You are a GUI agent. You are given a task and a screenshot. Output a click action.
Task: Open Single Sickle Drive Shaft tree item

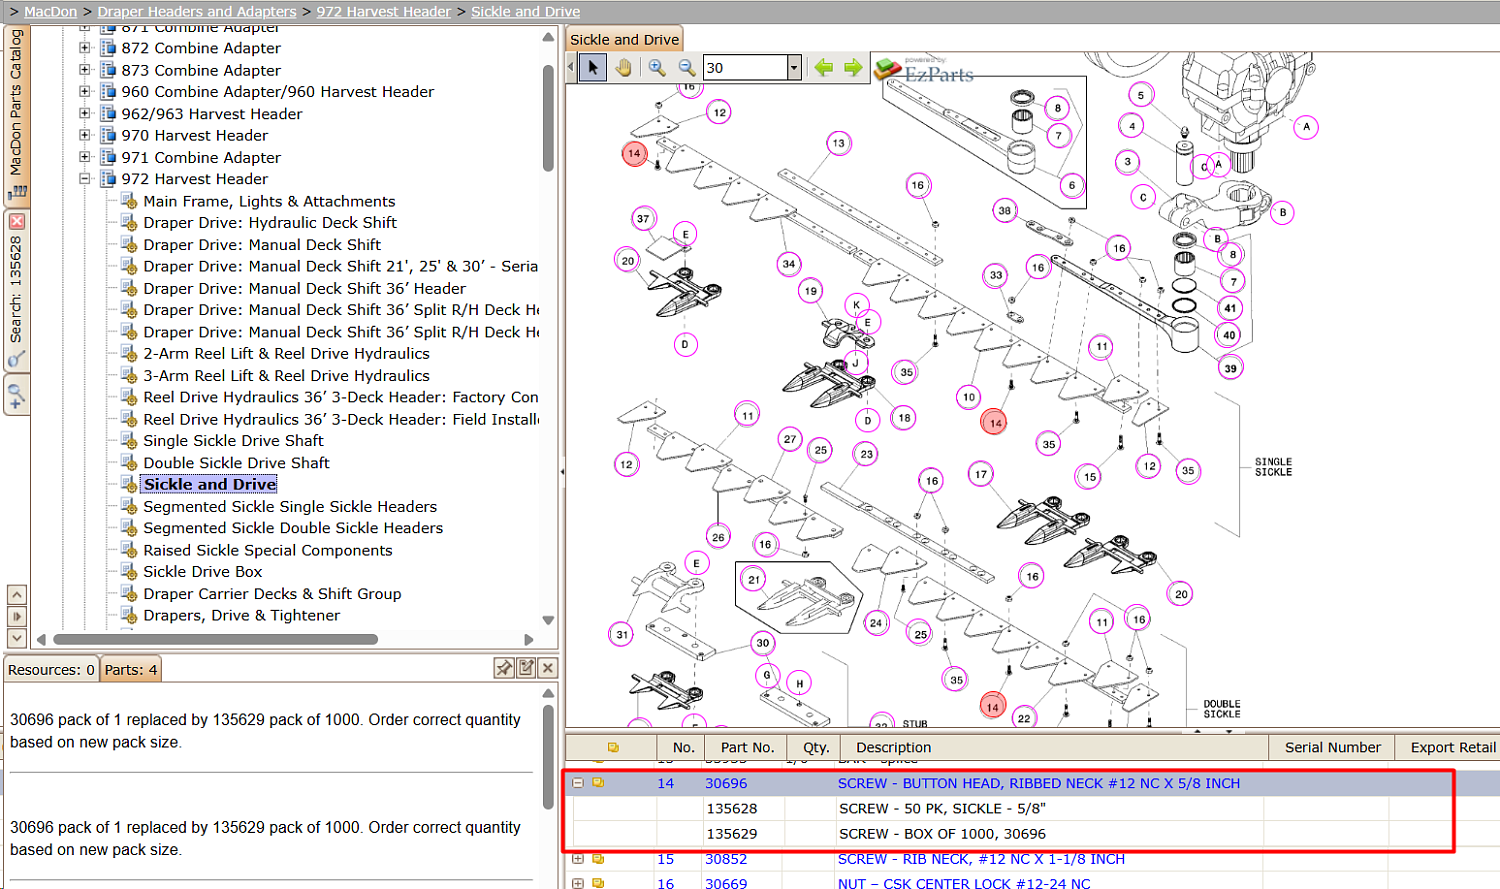[233, 441]
